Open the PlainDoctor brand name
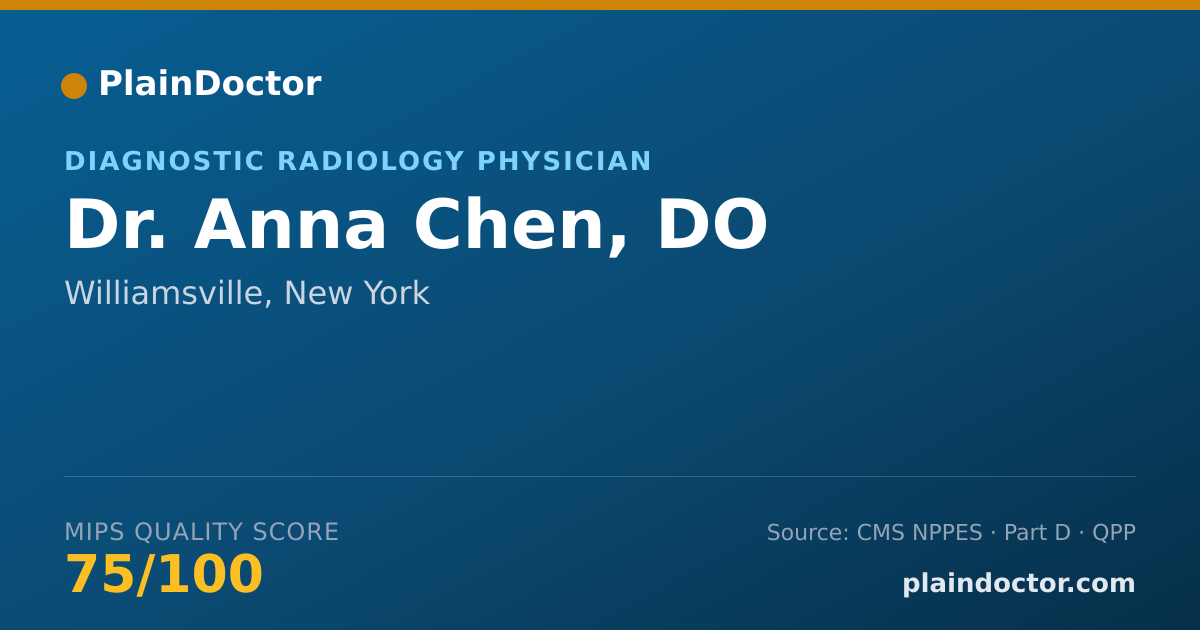 click(209, 84)
